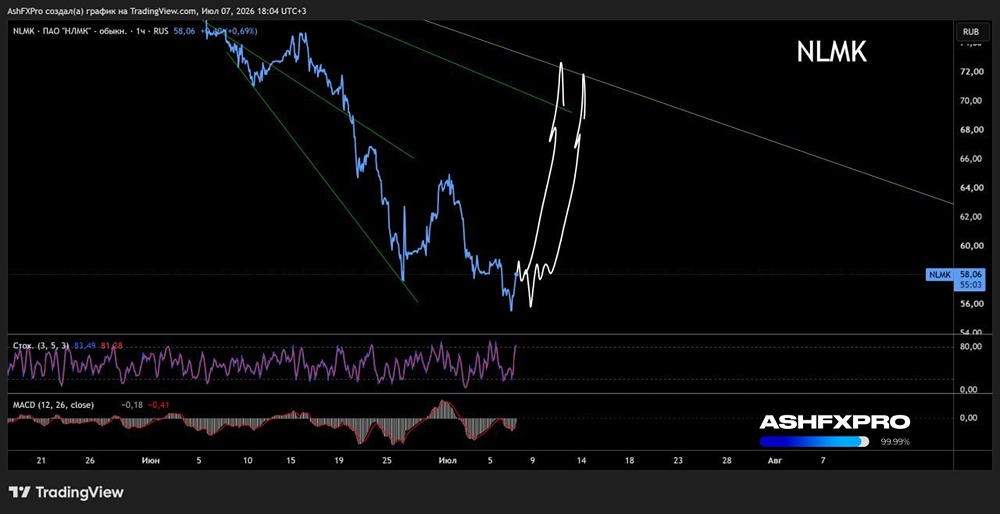Click the NLMK symbol name in legend
Screen dimensions: 1000x514
22,30
